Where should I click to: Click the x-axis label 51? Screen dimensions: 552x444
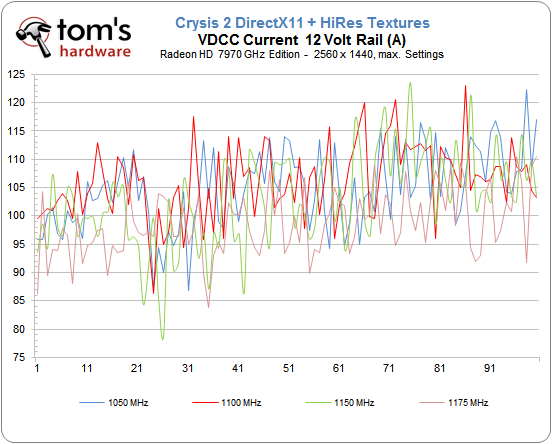tap(289, 368)
